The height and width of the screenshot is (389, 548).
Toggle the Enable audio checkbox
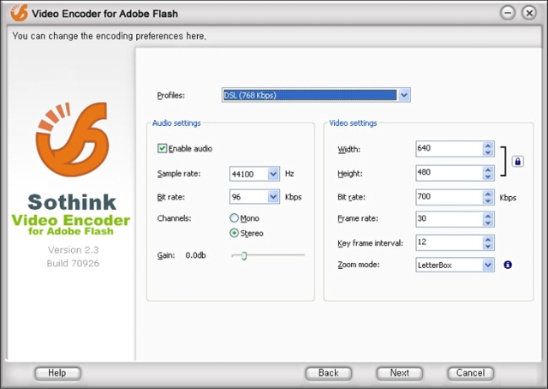point(162,149)
